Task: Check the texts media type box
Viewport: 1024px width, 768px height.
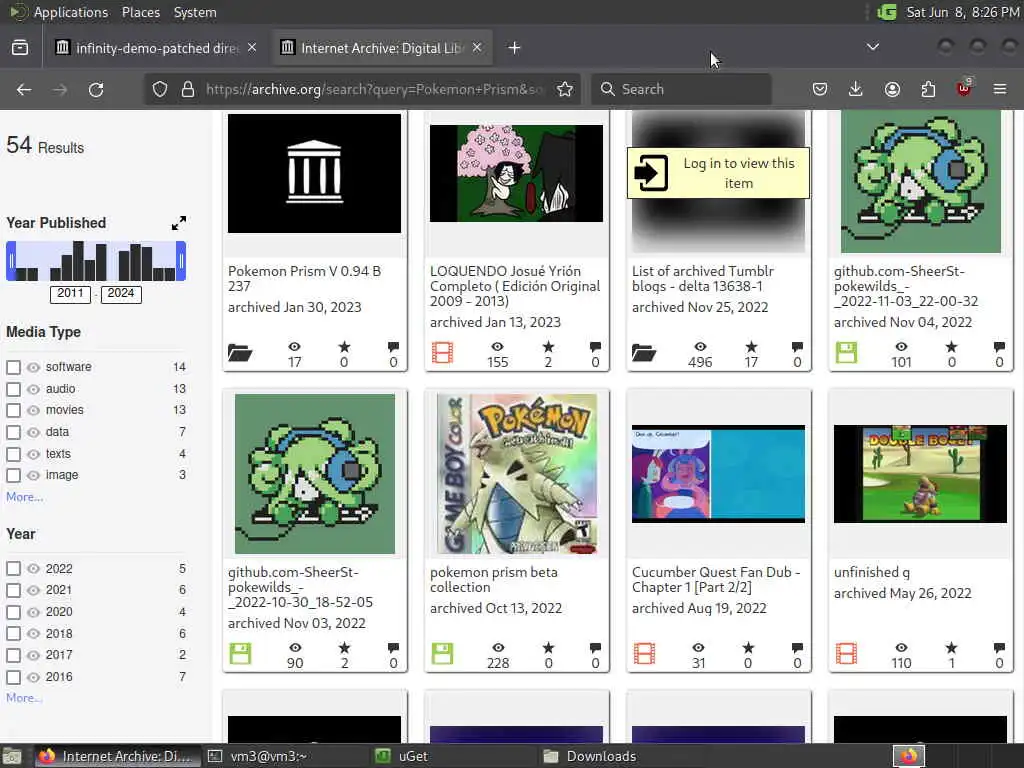Action: coord(13,454)
